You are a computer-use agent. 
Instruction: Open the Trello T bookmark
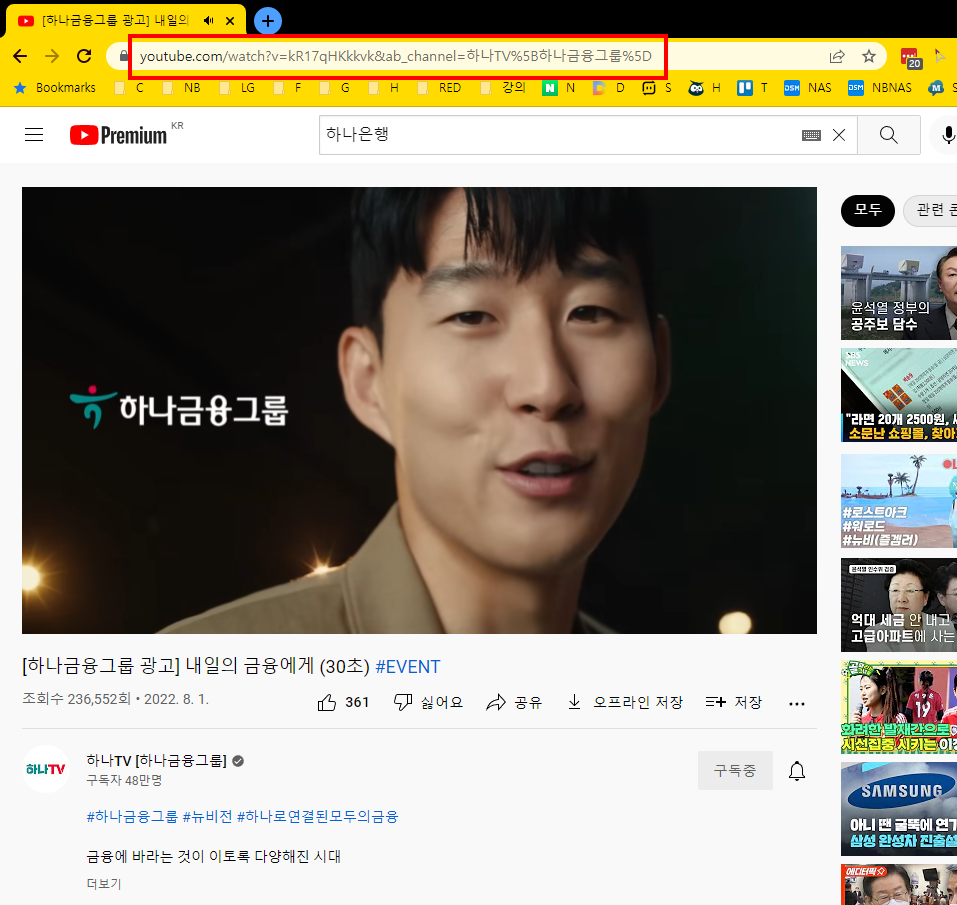tap(753, 88)
